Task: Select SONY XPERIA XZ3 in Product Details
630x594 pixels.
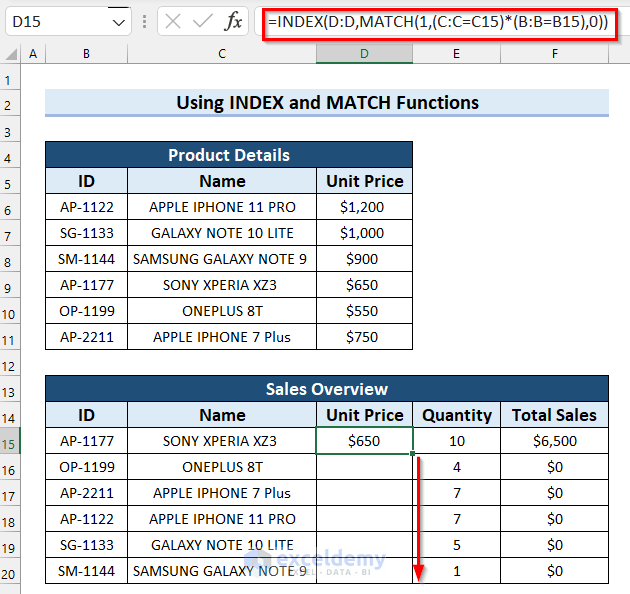Action: [222, 285]
